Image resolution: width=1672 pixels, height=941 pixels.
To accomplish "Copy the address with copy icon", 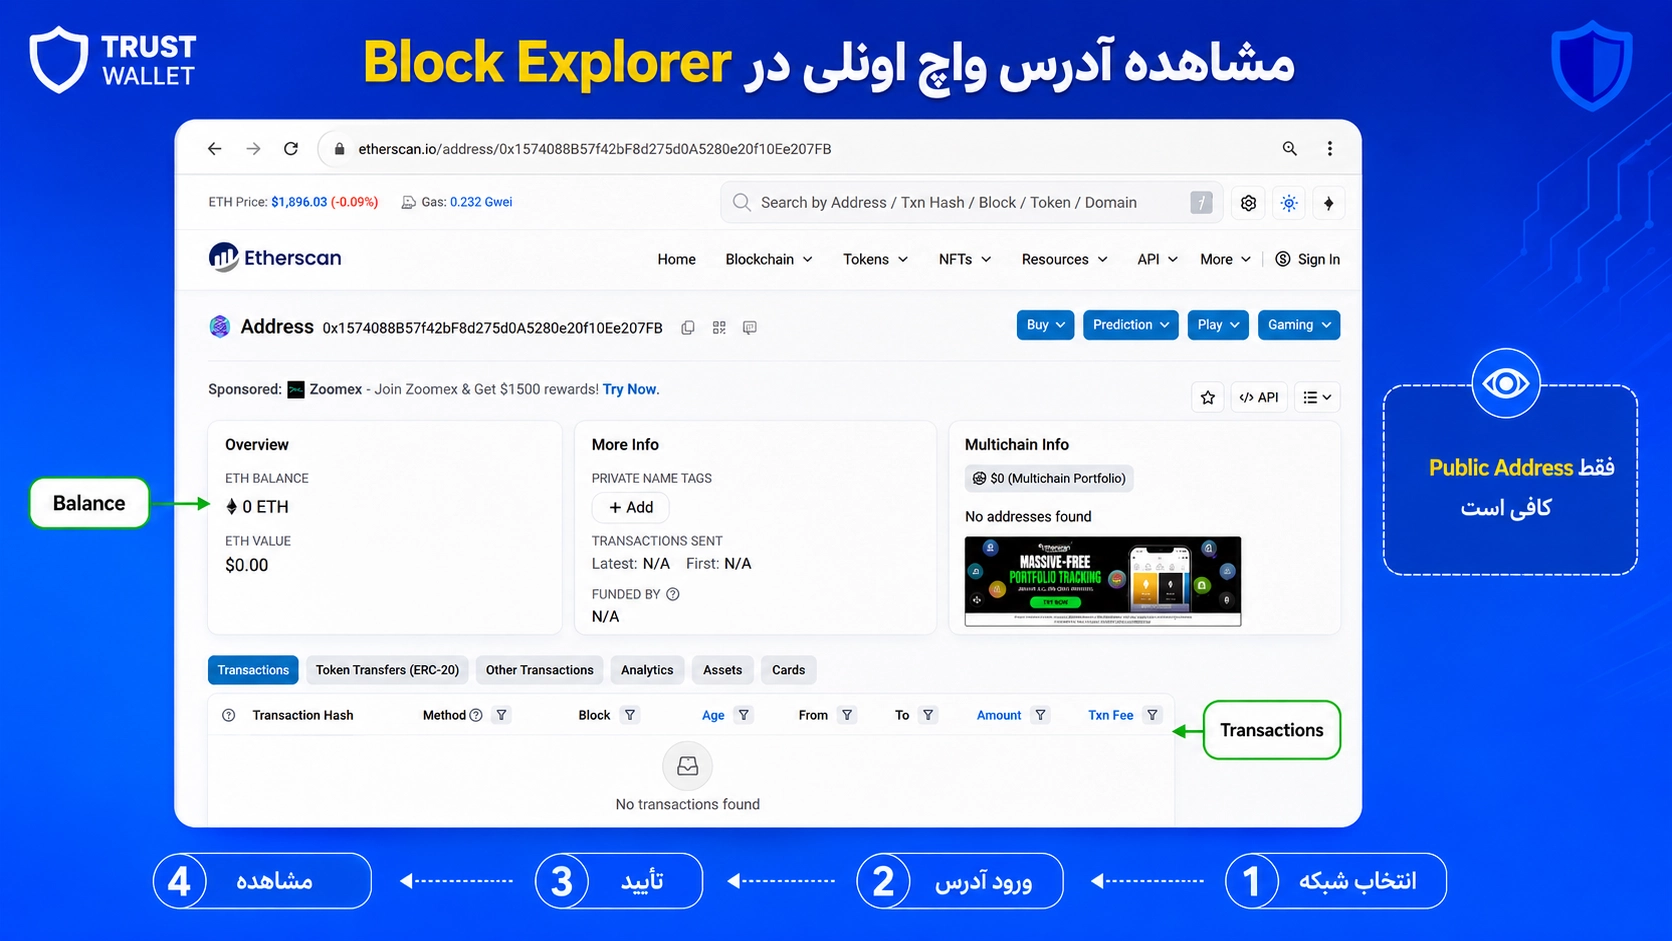I will (688, 328).
